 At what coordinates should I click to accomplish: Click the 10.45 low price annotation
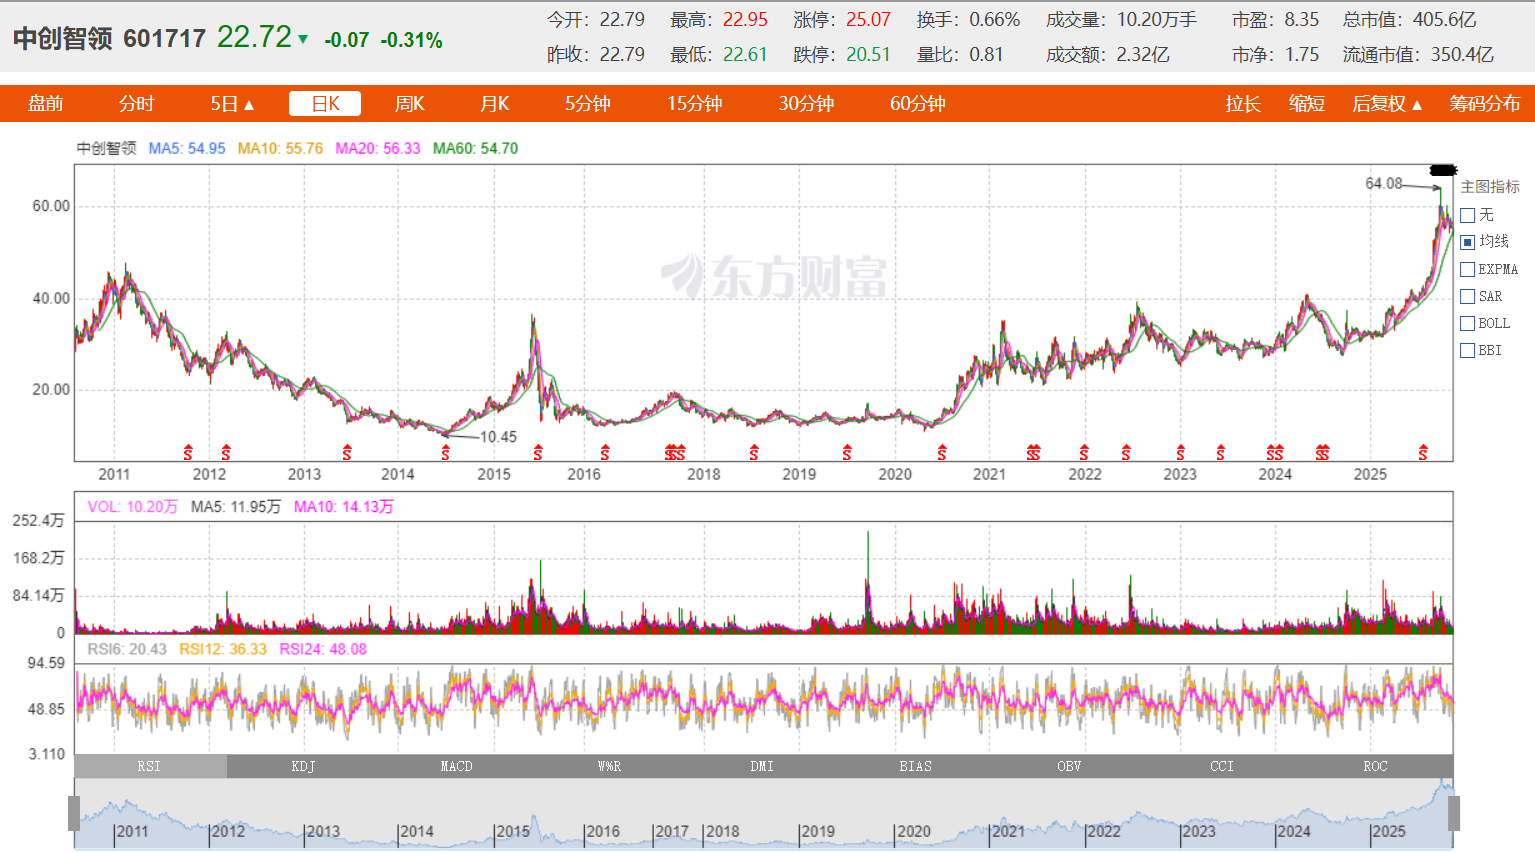(x=498, y=437)
